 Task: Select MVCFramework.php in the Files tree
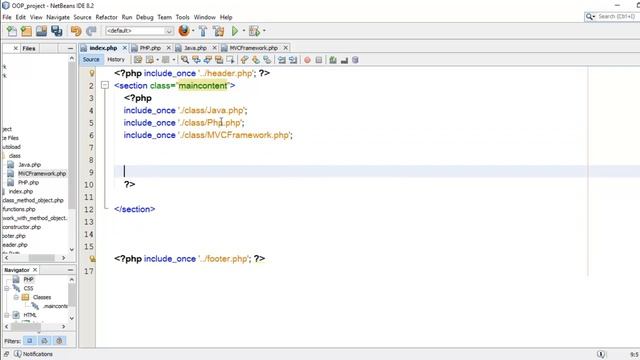[42, 173]
